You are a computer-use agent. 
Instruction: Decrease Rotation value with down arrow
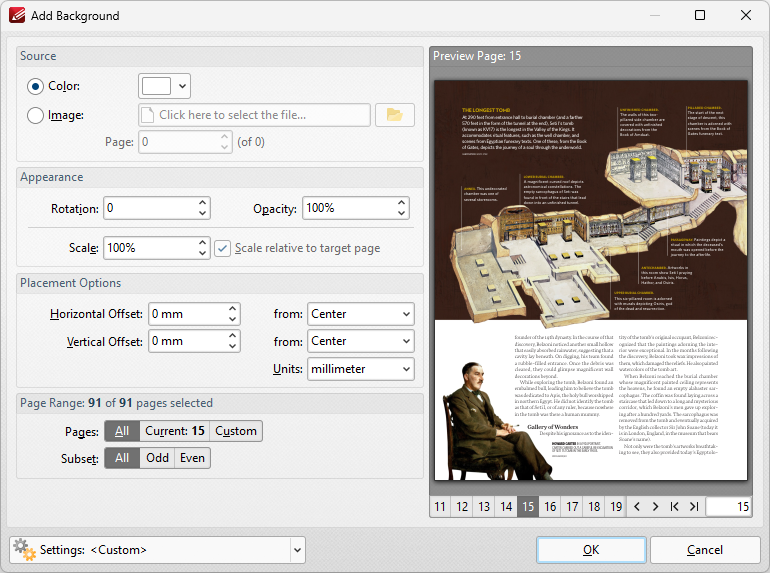click(202, 214)
